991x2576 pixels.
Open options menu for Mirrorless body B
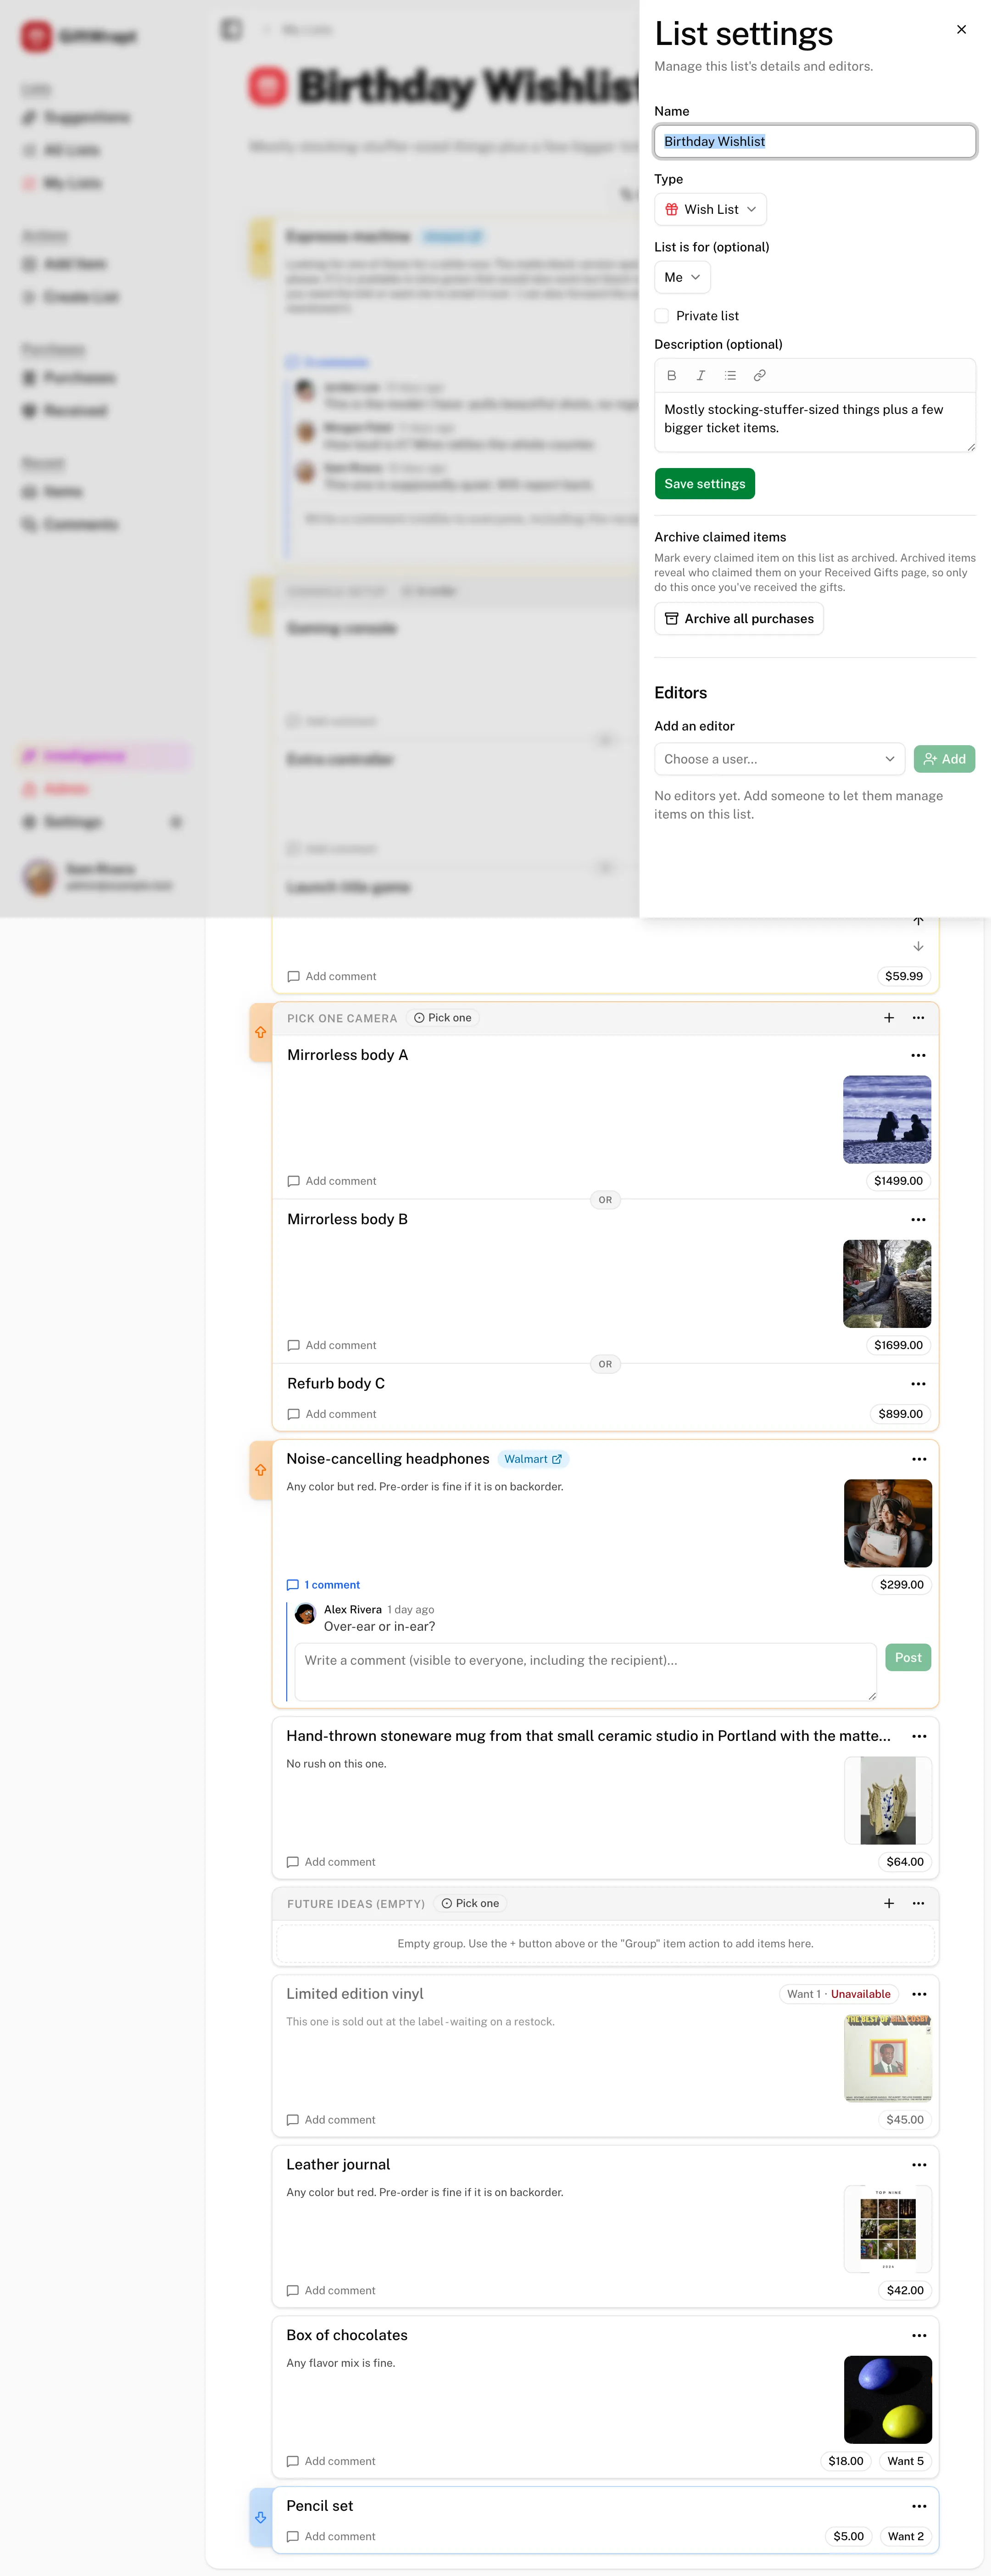[x=918, y=1219]
